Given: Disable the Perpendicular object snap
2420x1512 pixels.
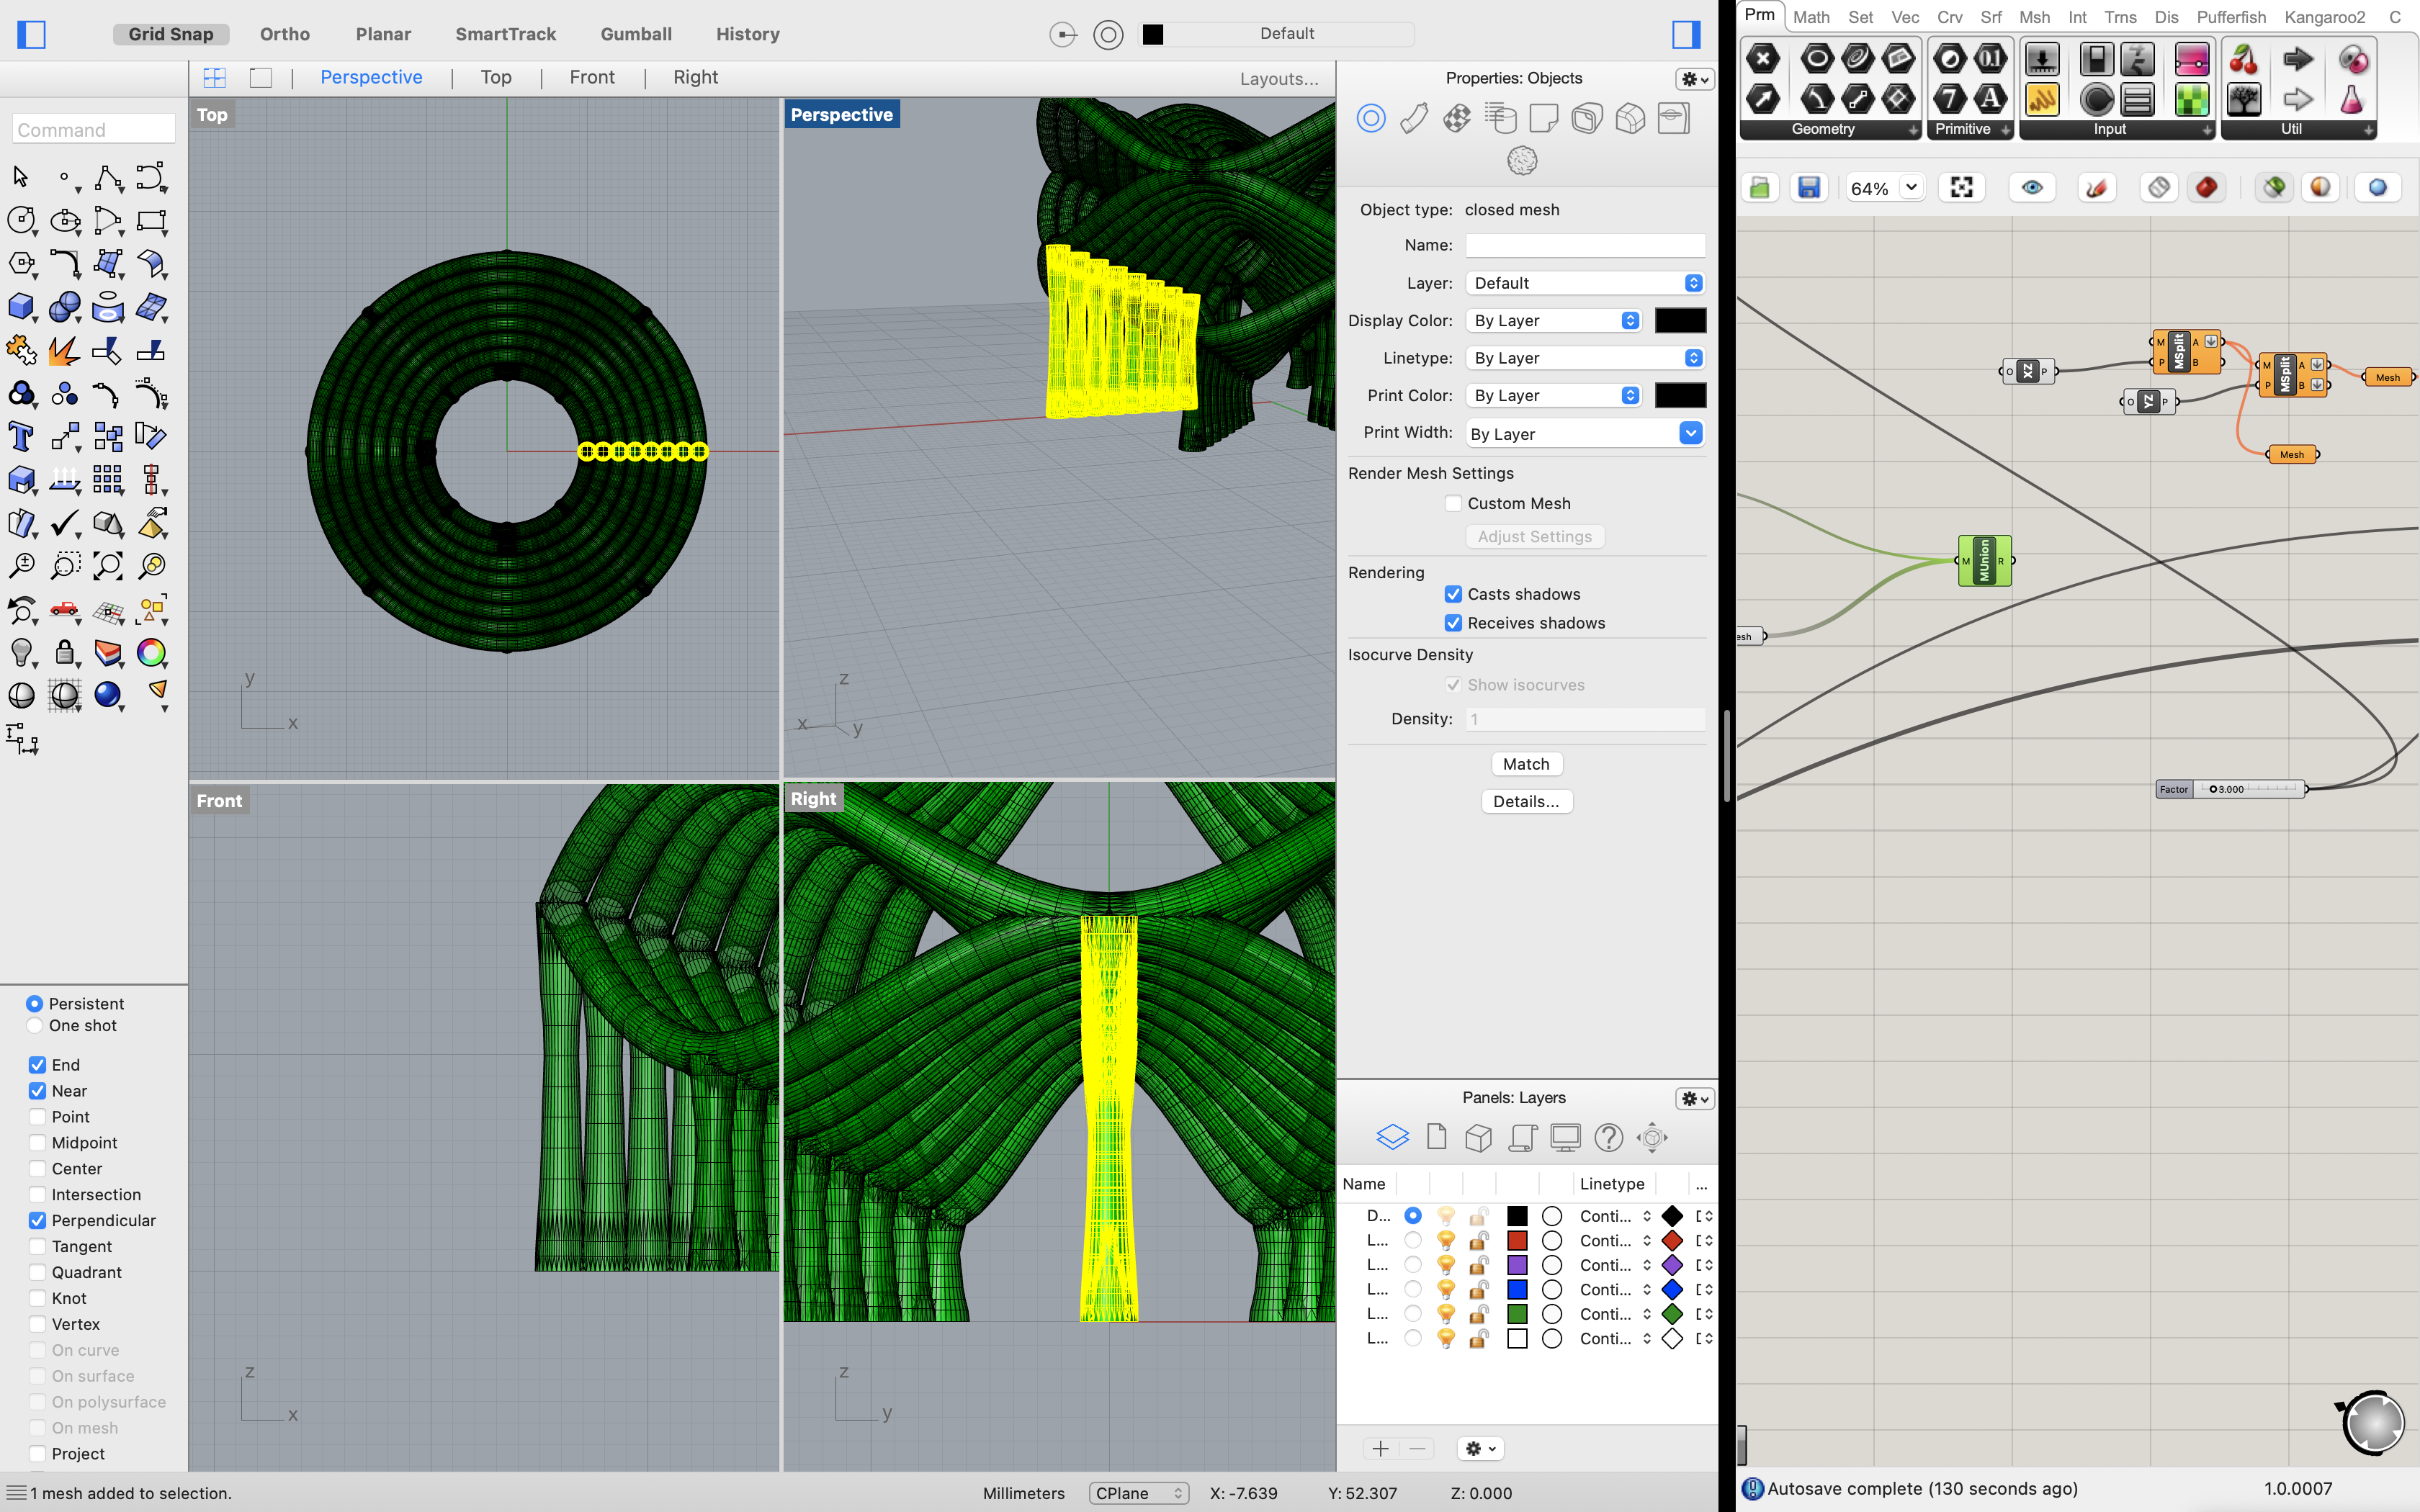Looking at the screenshot, I should point(37,1221).
